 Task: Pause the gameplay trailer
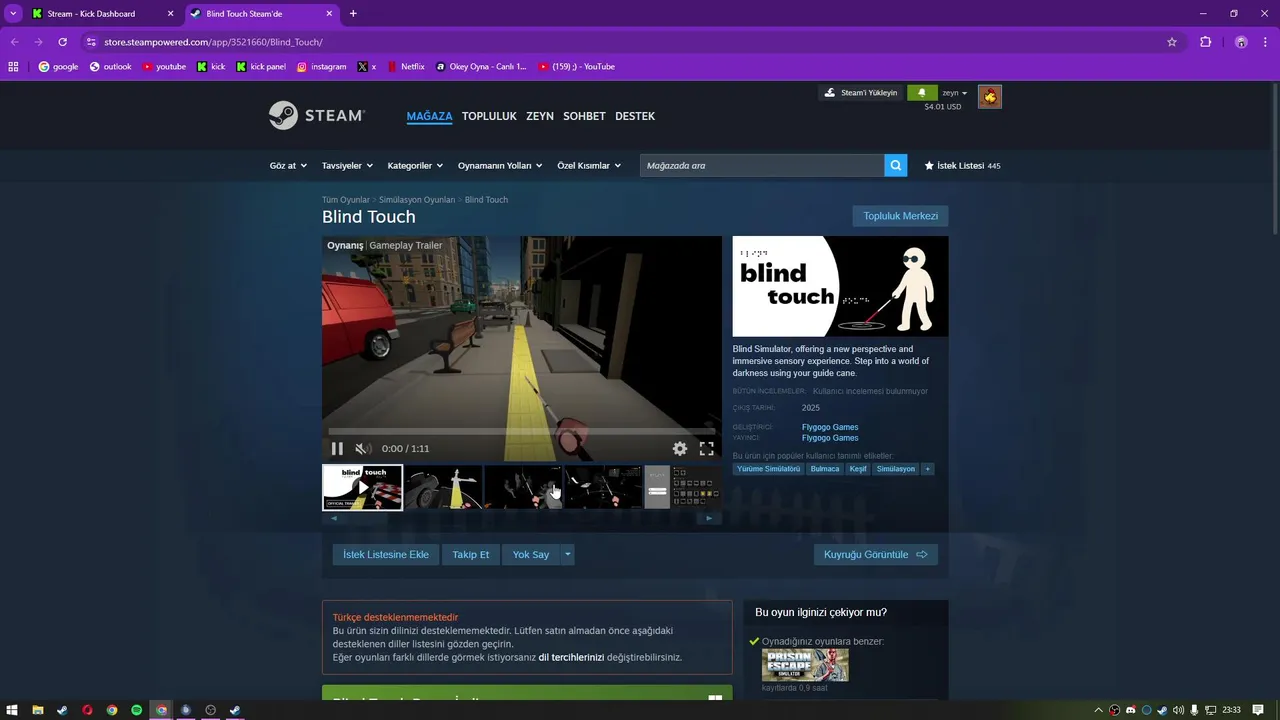click(337, 449)
